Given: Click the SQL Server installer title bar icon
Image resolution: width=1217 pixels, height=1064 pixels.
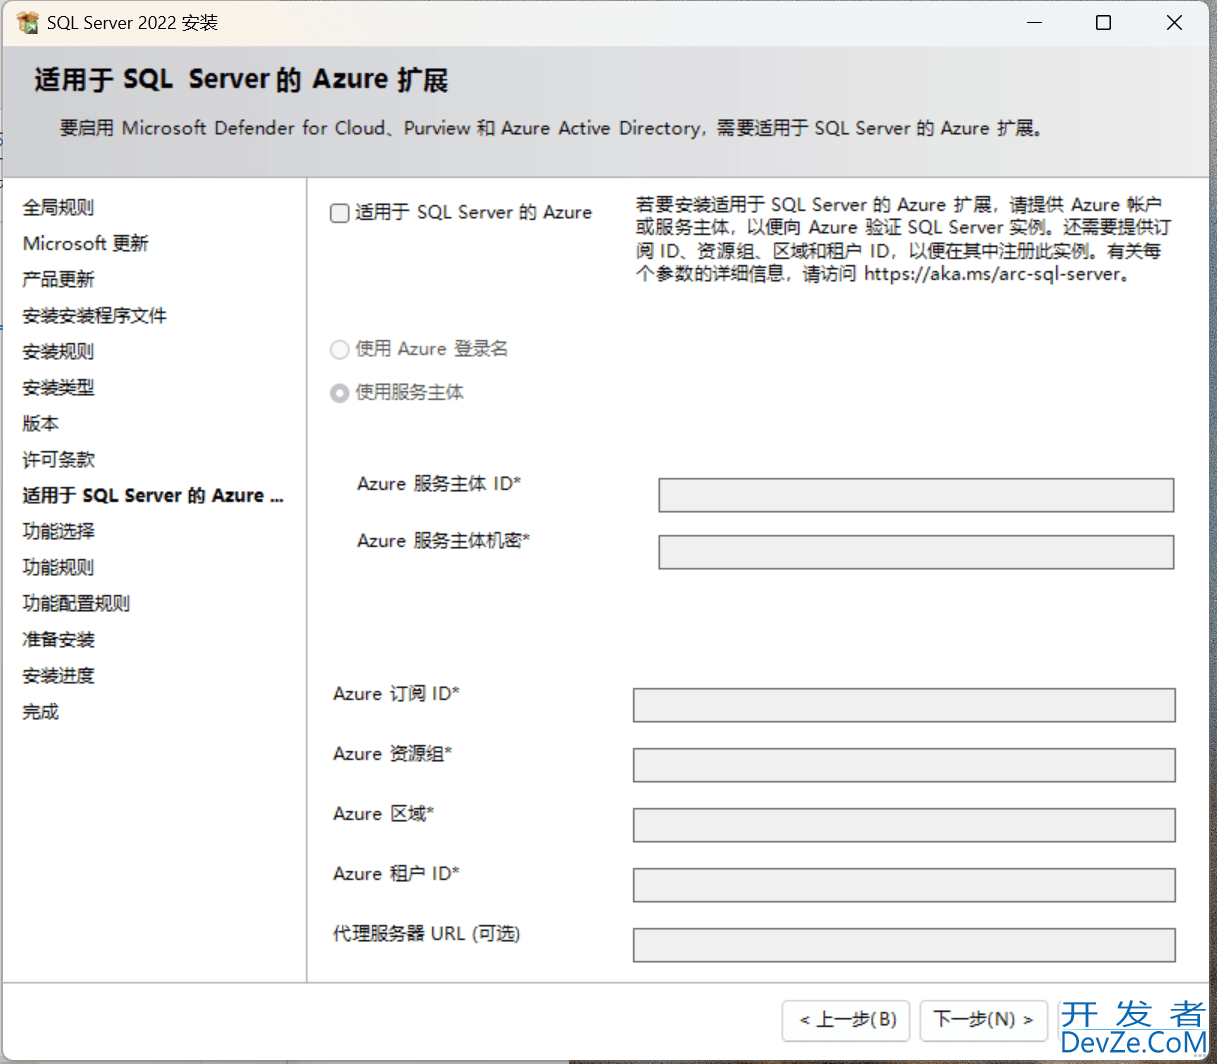Looking at the screenshot, I should [x=28, y=22].
